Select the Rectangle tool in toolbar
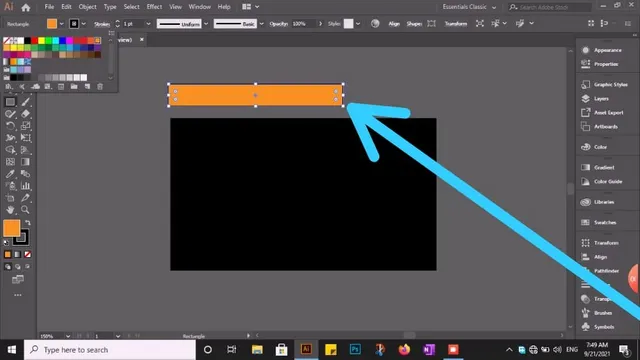This screenshot has height=360, width=640. (10, 102)
